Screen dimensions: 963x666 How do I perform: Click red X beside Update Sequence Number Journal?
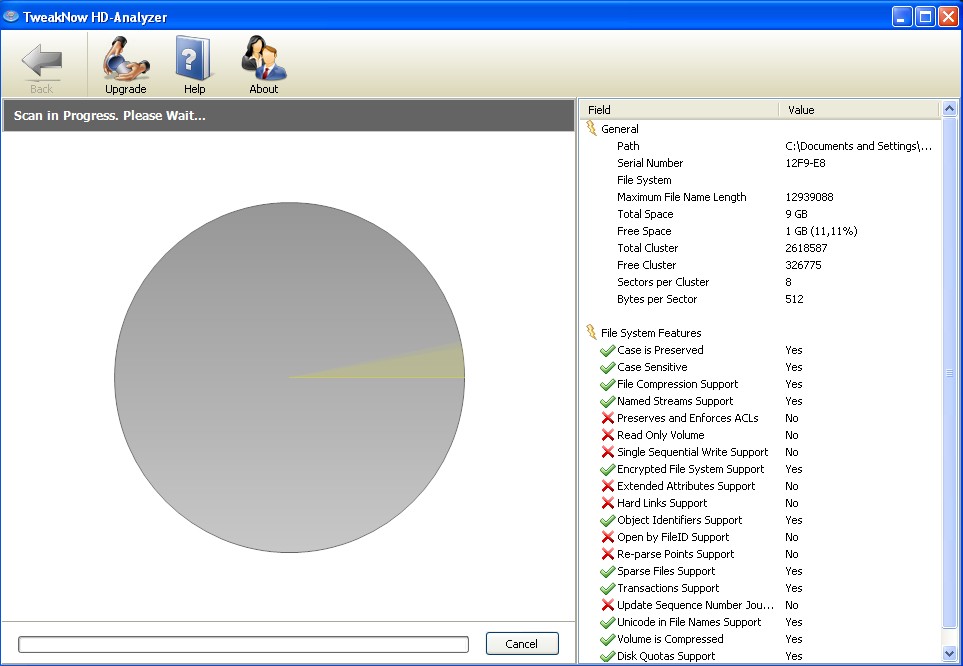(607, 605)
